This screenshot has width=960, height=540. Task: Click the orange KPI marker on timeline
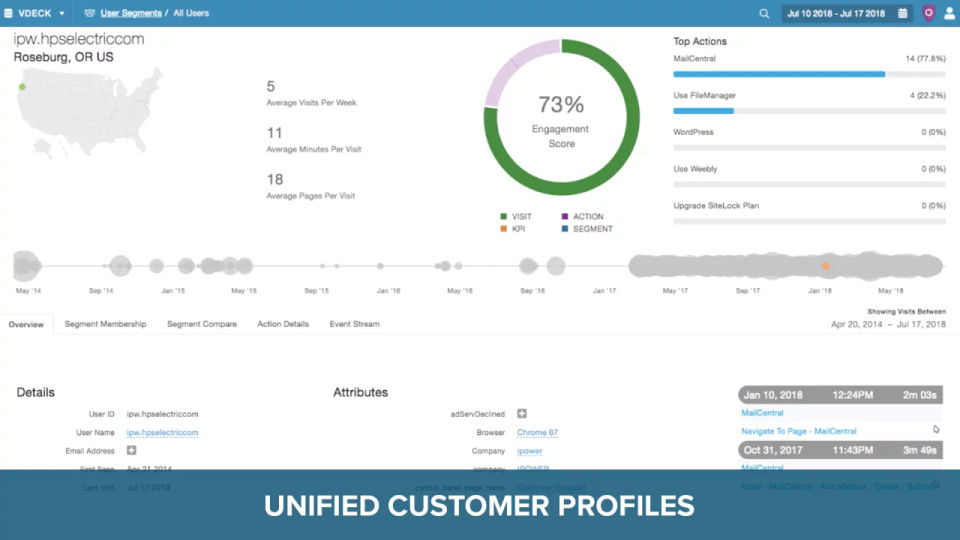coord(826,266)
